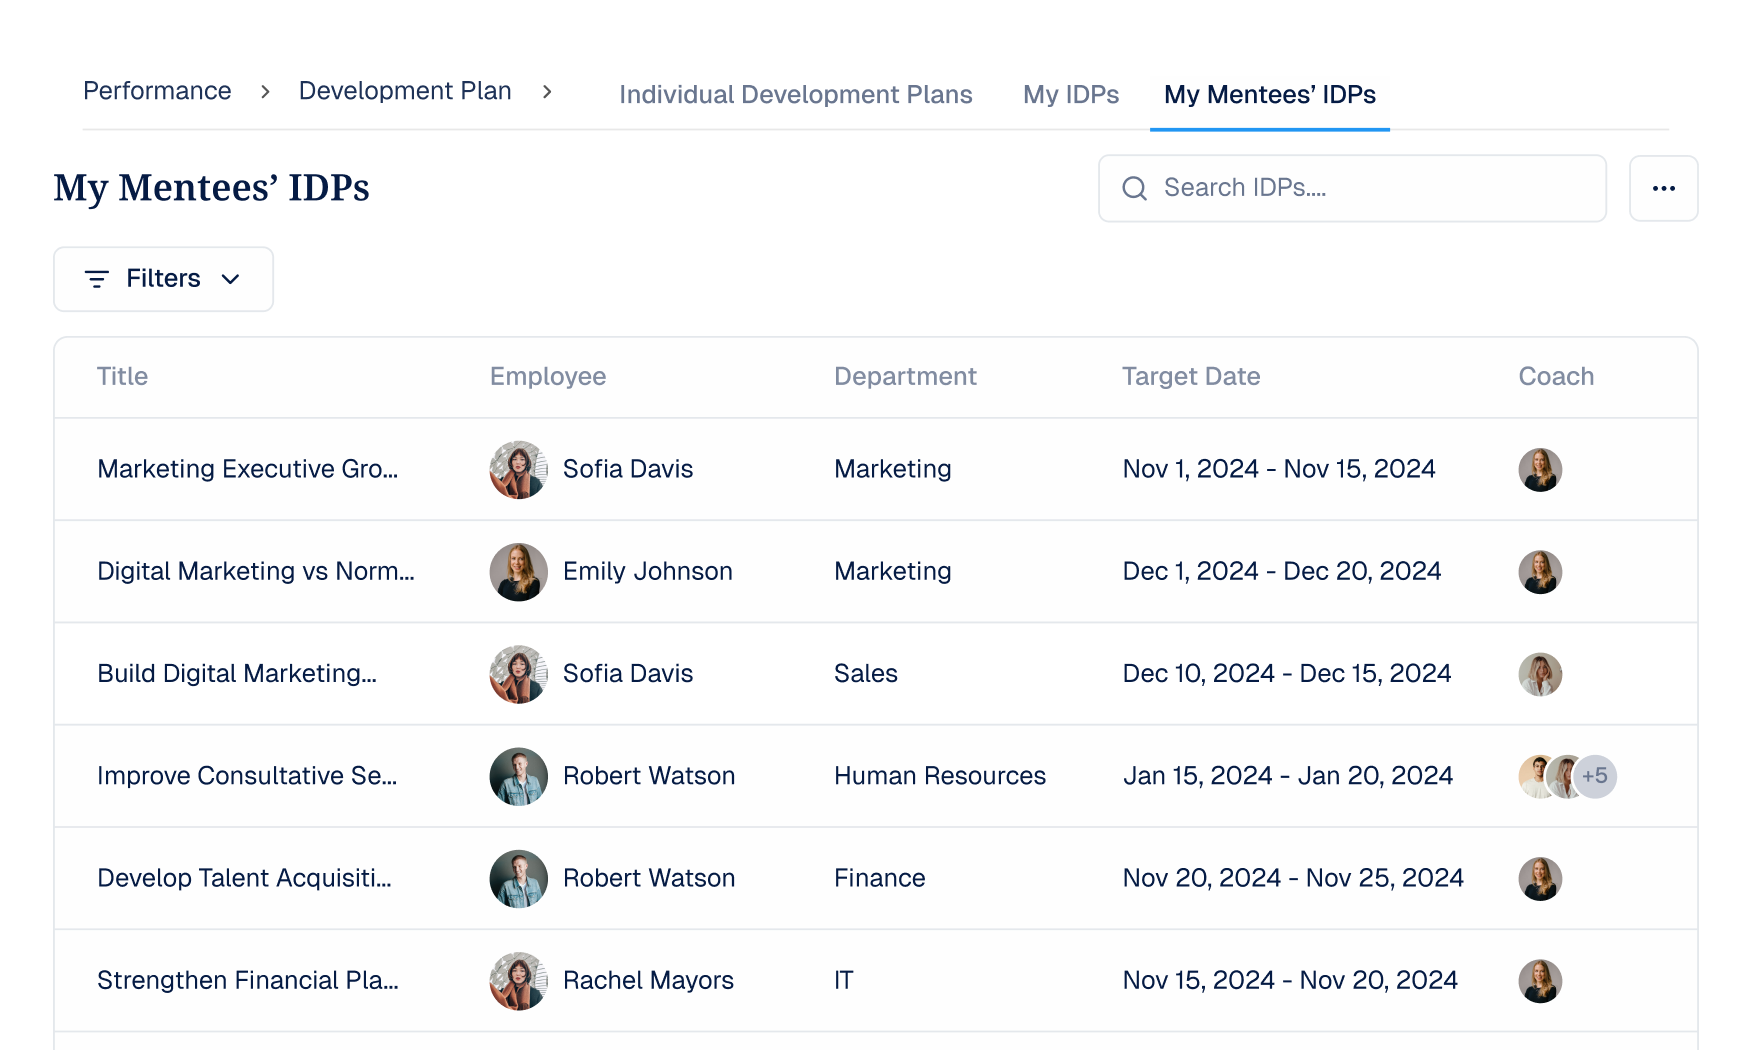The image size is (1752, 1050).
Task: Click date Dec 1, 2024 - Dec 20, 2024
Action: 1282,571
